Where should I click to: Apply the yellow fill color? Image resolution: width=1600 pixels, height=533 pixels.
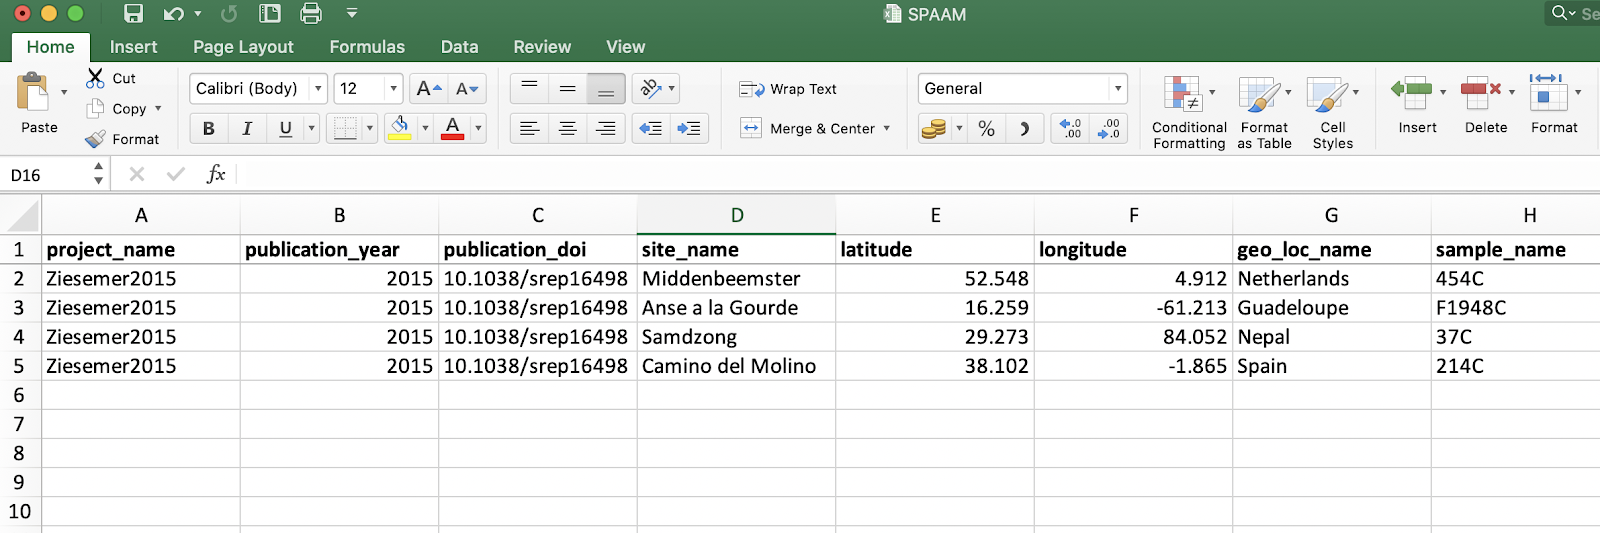point(400,128)
